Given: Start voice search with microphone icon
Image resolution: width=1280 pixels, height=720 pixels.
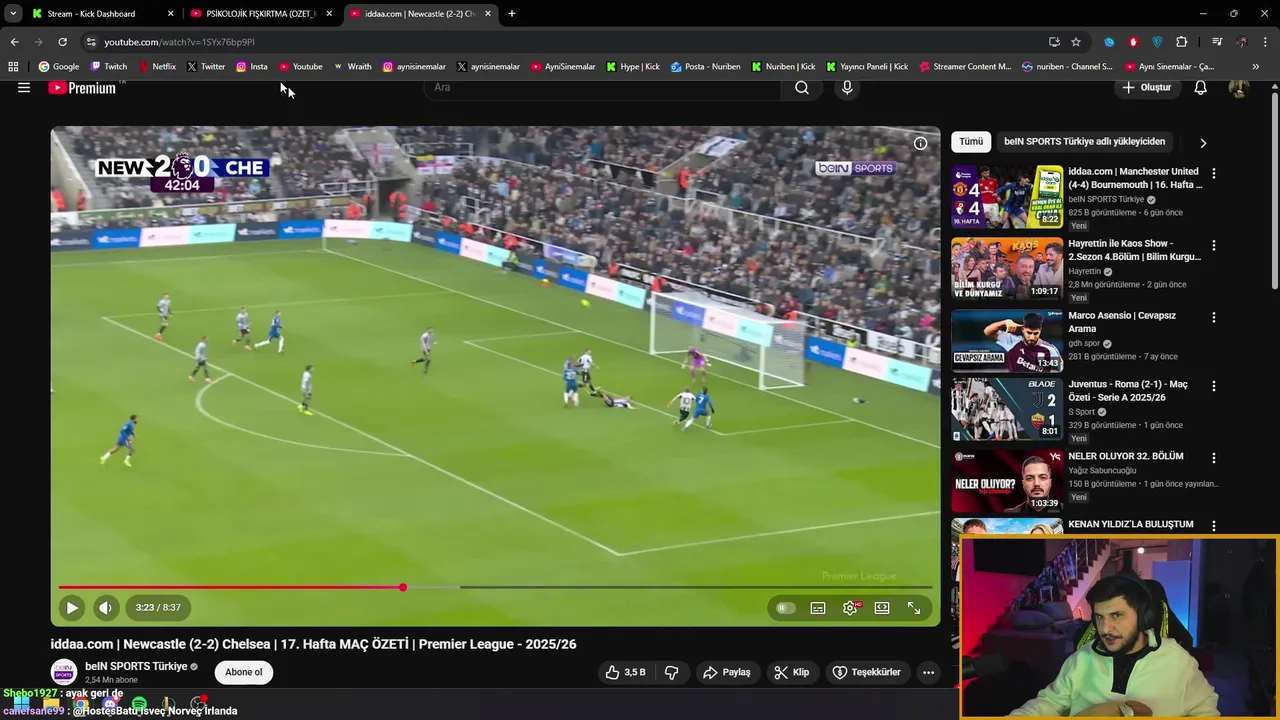Looking at the screenshot, I should [847, 88].
